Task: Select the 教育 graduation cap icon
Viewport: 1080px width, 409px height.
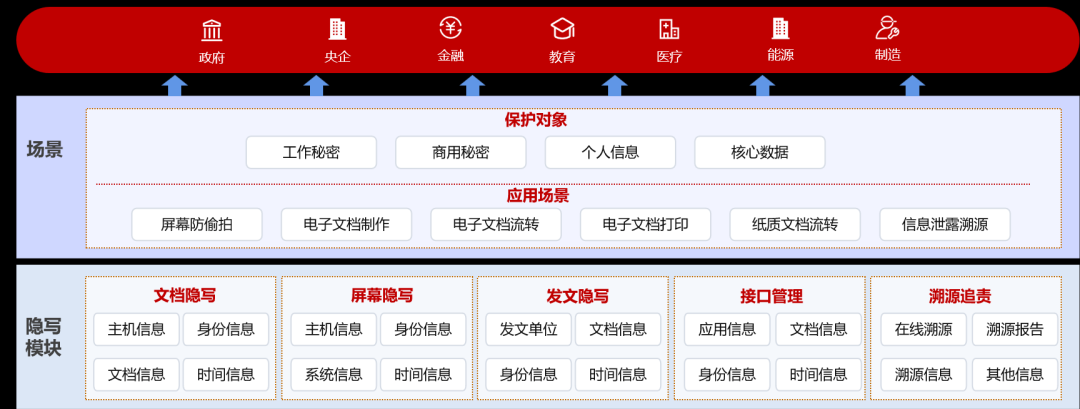Action: pyautogui.click(x=562, y=29)
